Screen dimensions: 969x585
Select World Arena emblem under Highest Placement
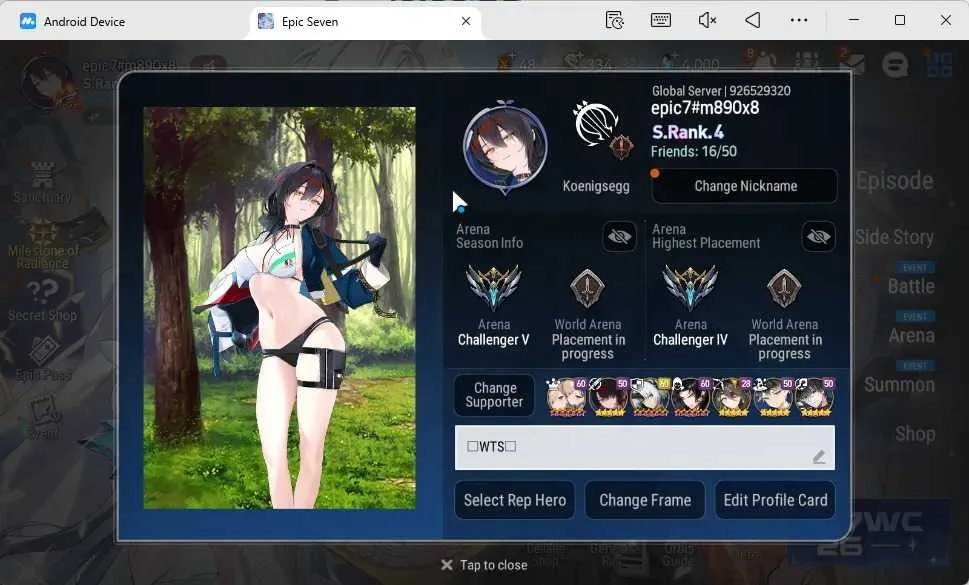click(784, 288)
